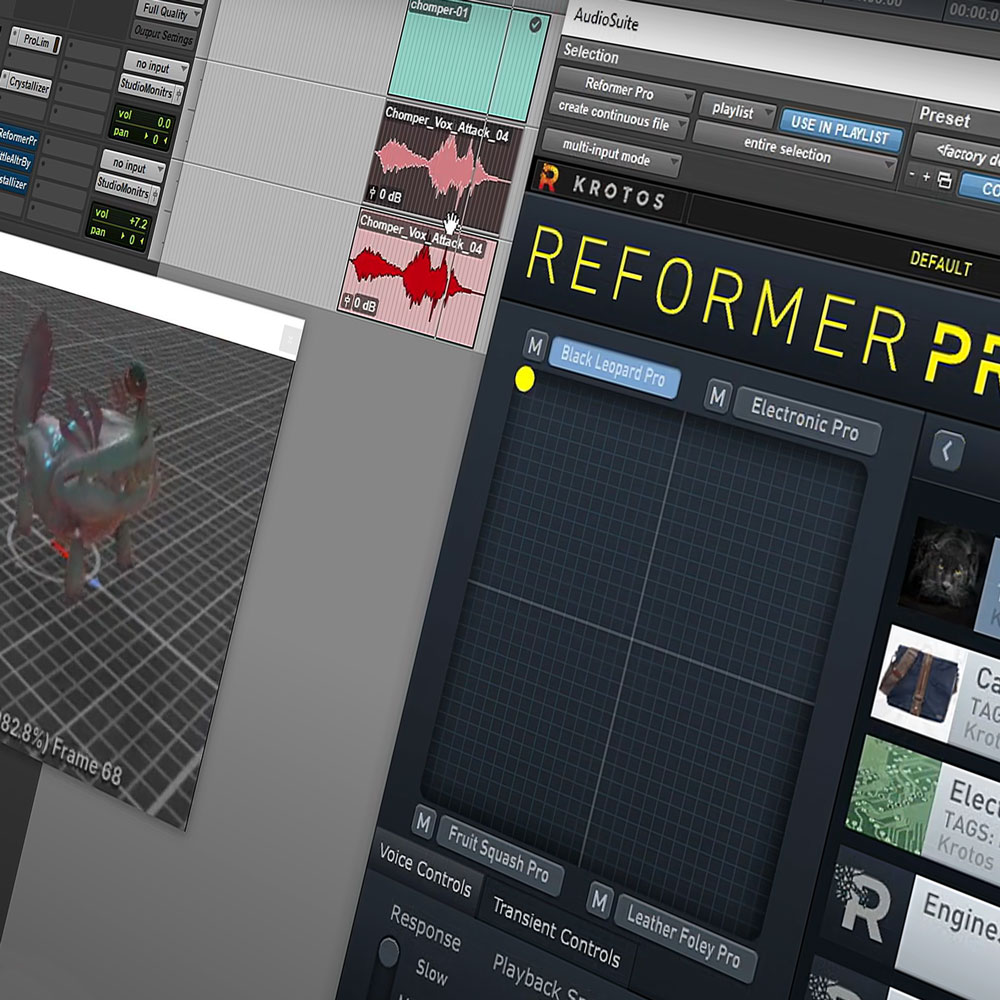Click the StudioMonitrs output on vol 0.0 track

(x=146, y=88)
